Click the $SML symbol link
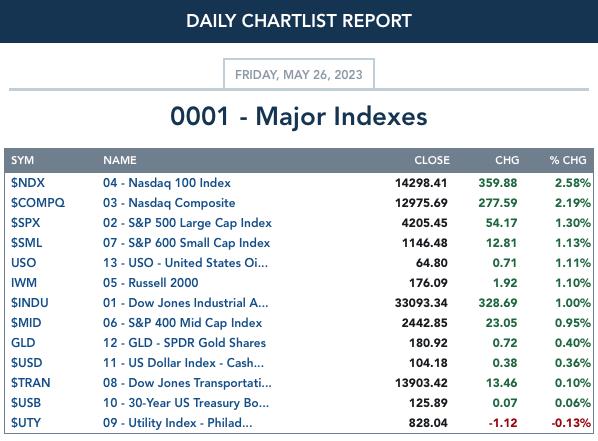Screen dimensions: 598x441 pyautogui.click(x=26, y=243)
